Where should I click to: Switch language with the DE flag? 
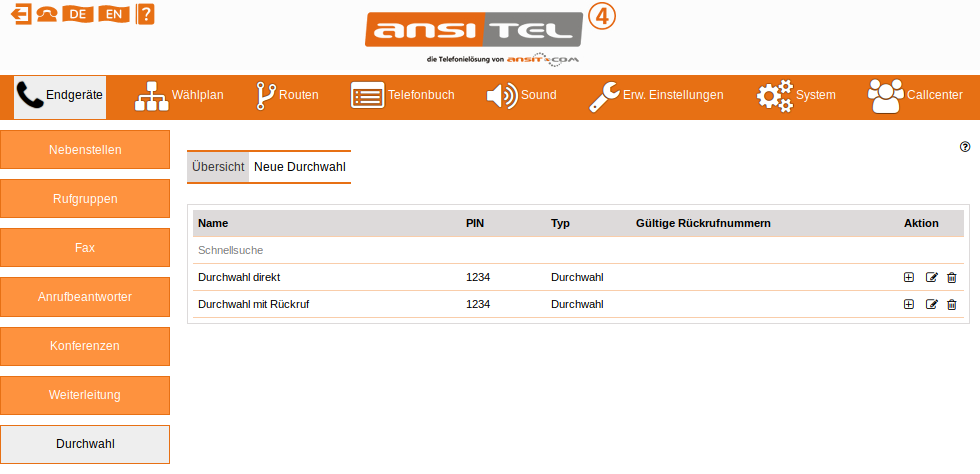pos(78,14)
